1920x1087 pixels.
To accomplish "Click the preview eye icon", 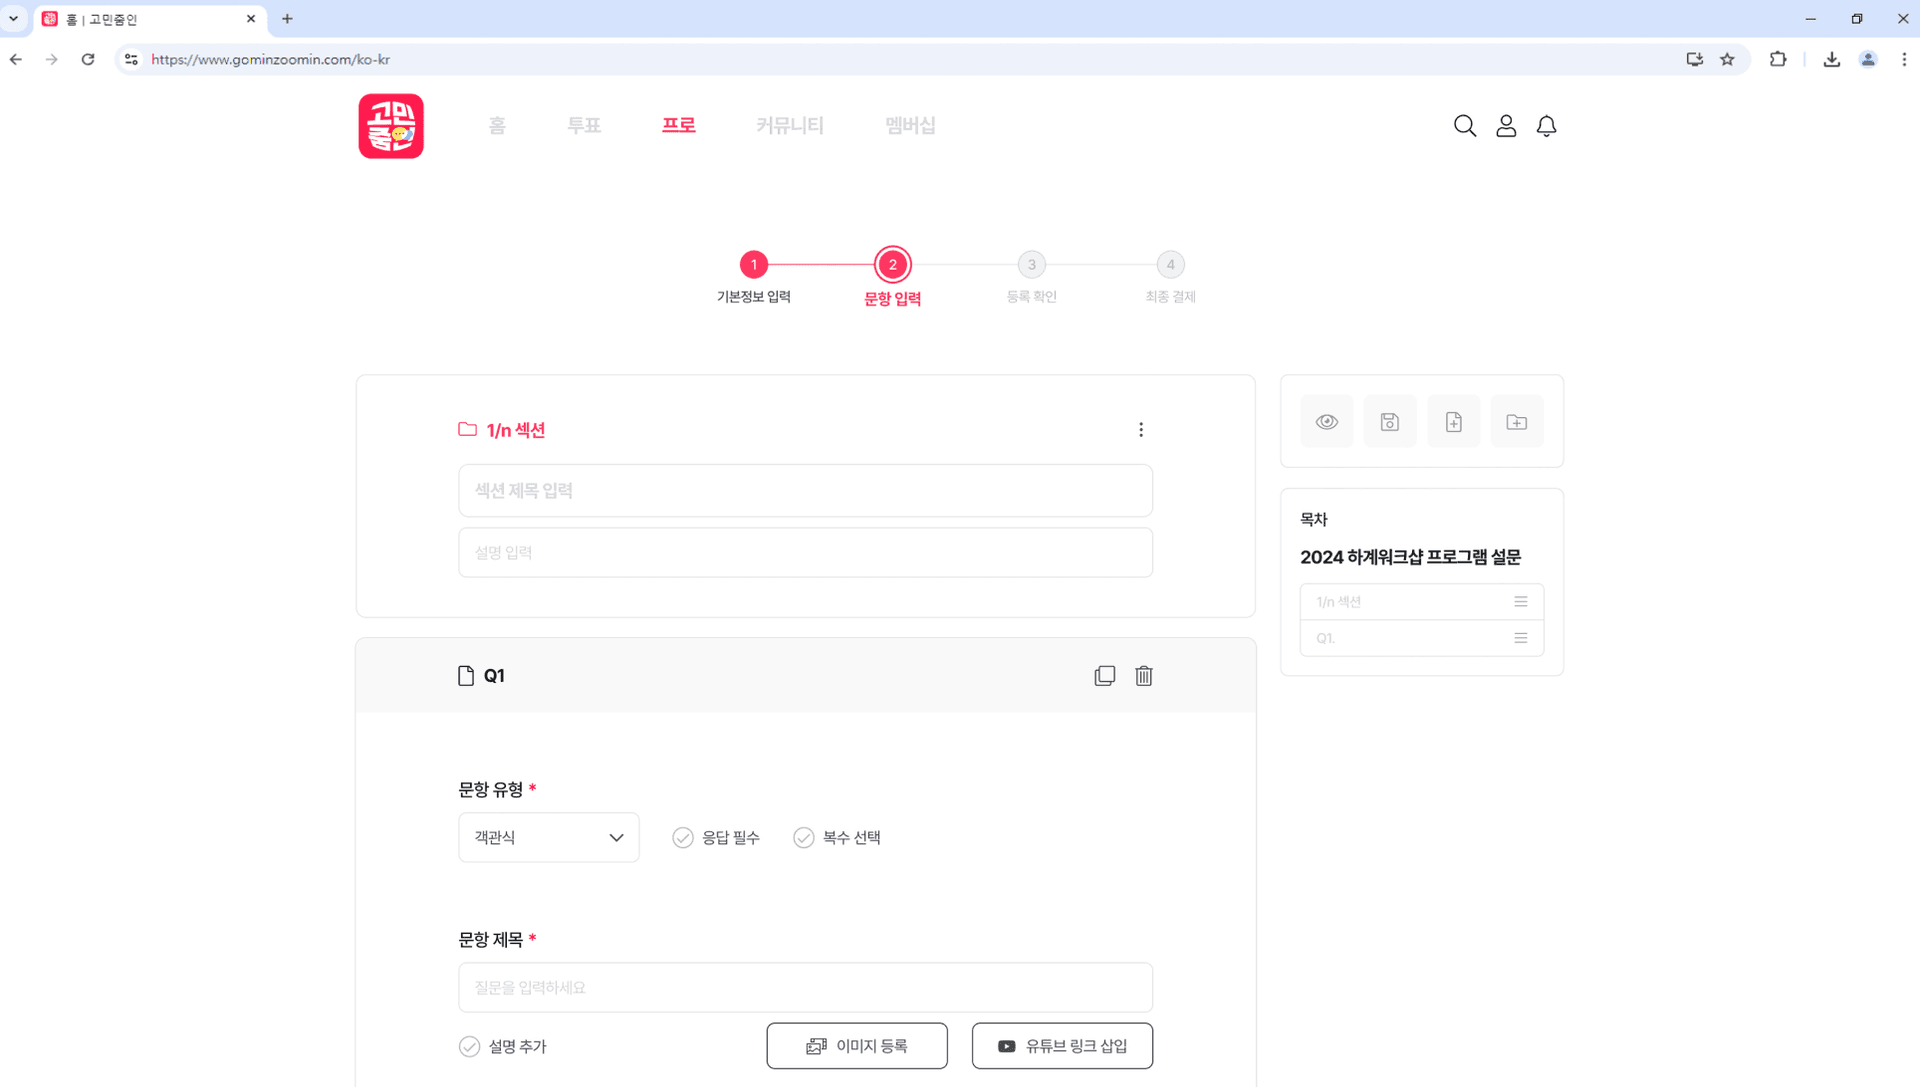I will (x=1326, y=422).
